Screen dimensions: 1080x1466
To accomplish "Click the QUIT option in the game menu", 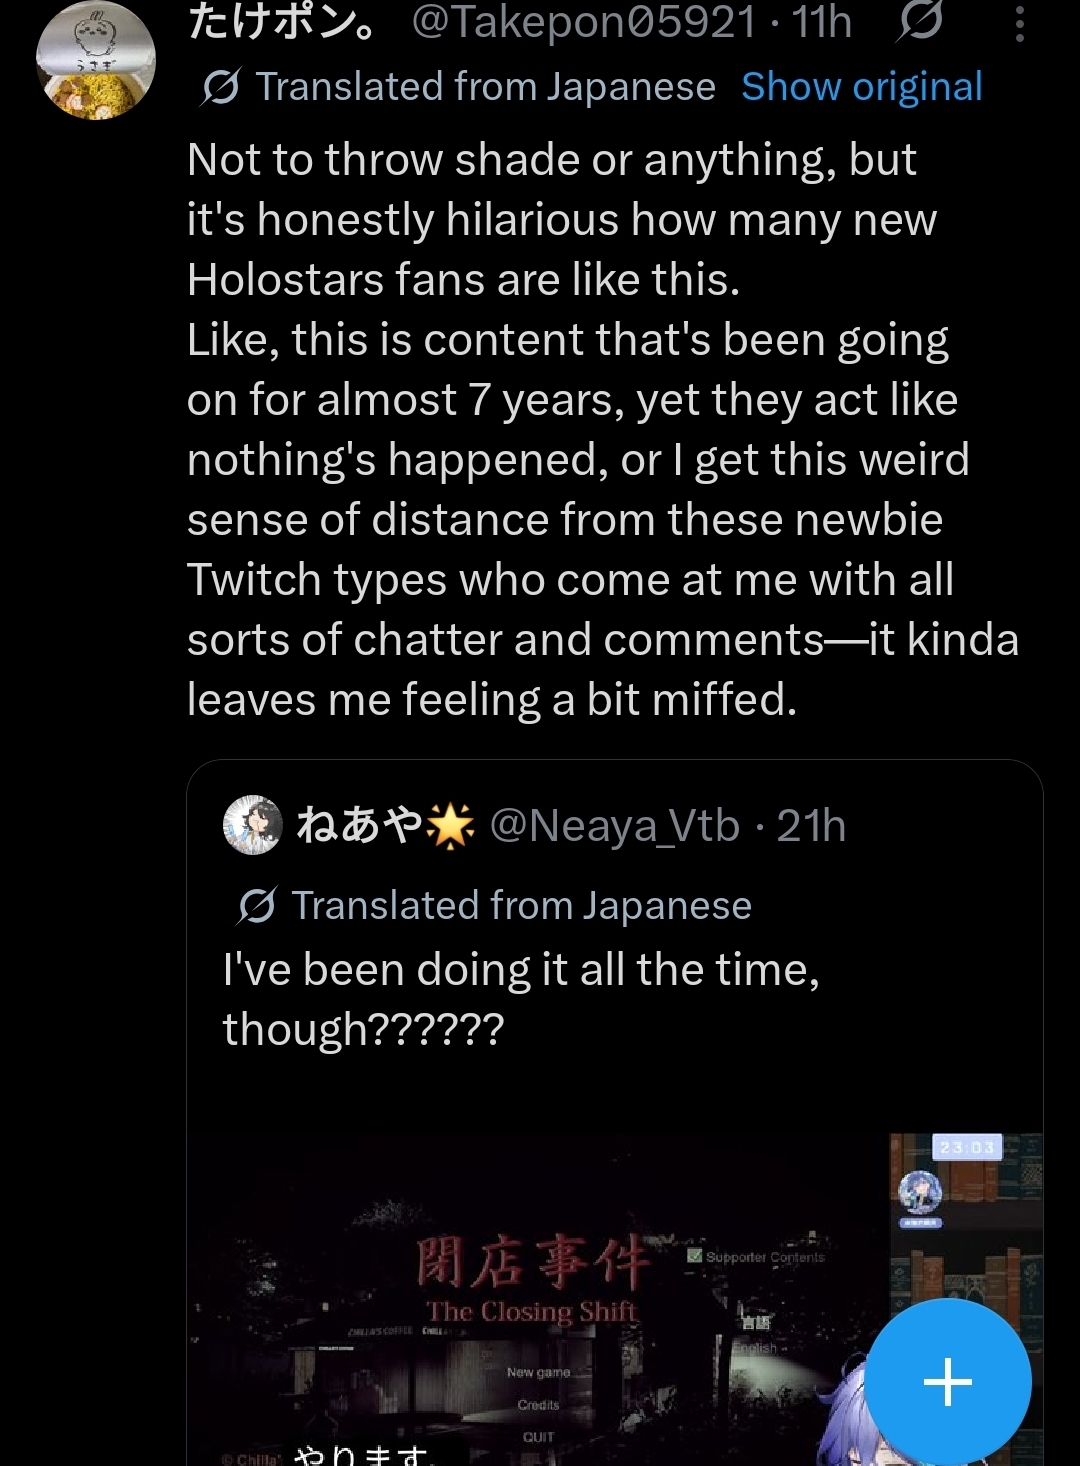I will pos(538,1437).
